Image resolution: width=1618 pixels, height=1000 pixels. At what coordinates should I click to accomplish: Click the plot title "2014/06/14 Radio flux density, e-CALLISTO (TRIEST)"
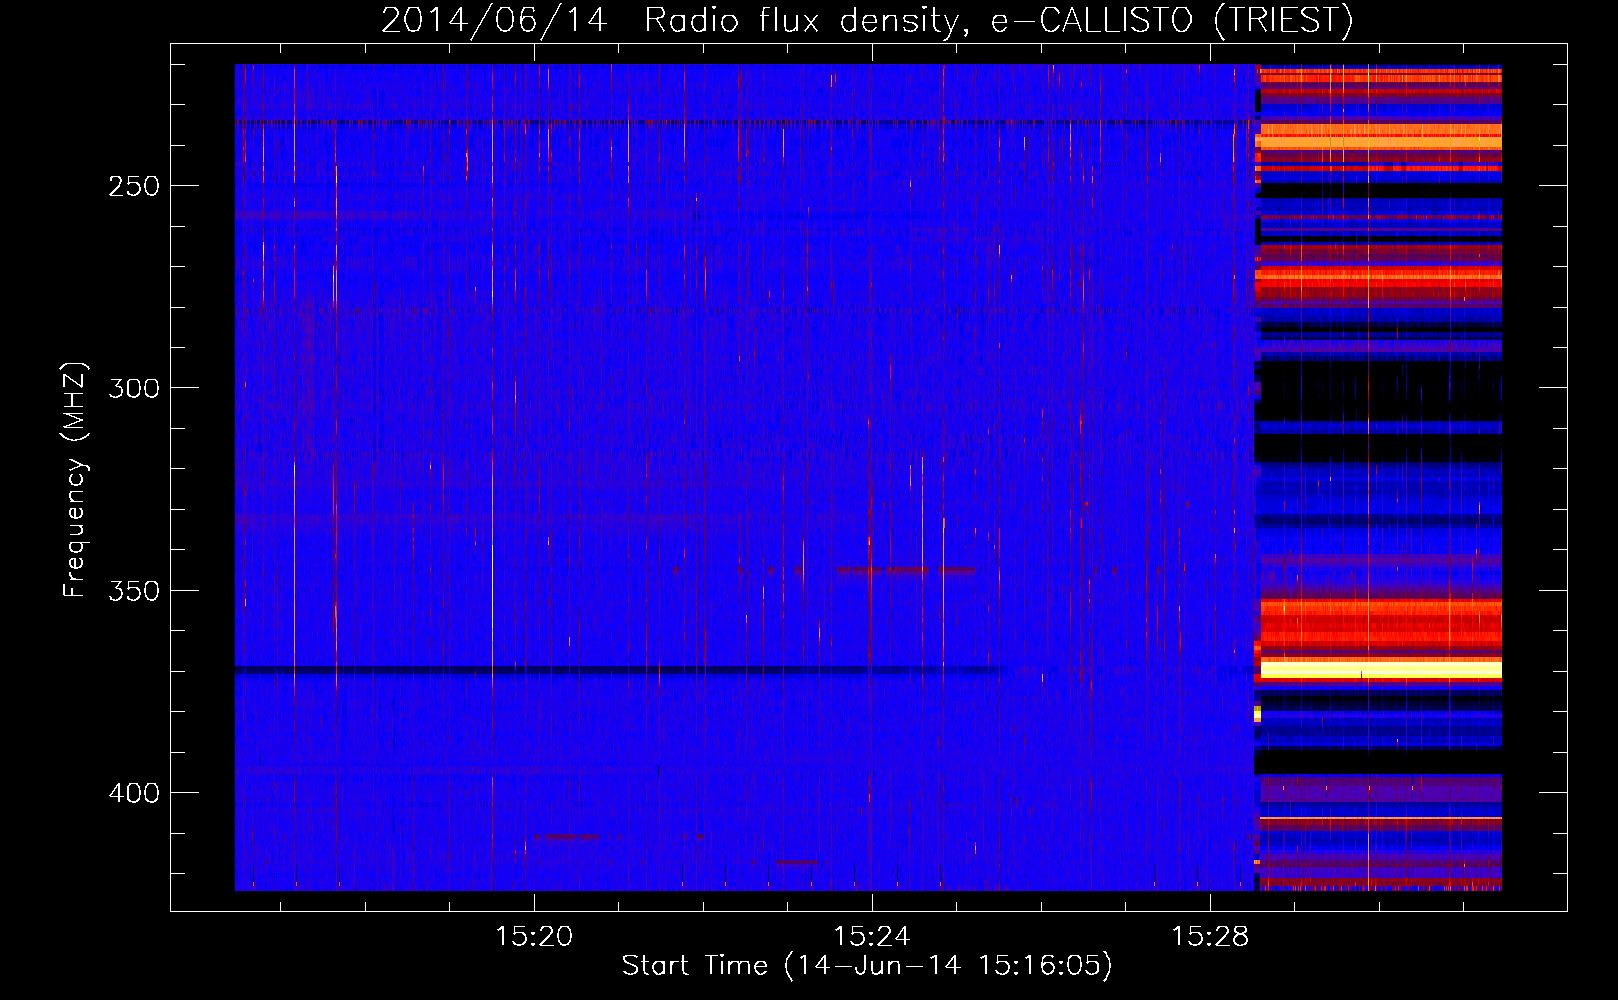[x=867, y=20]
